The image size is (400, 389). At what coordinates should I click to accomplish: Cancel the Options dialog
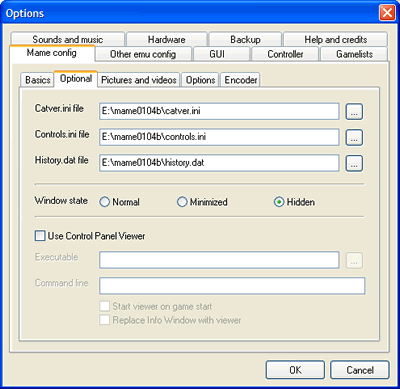(360, 370)
